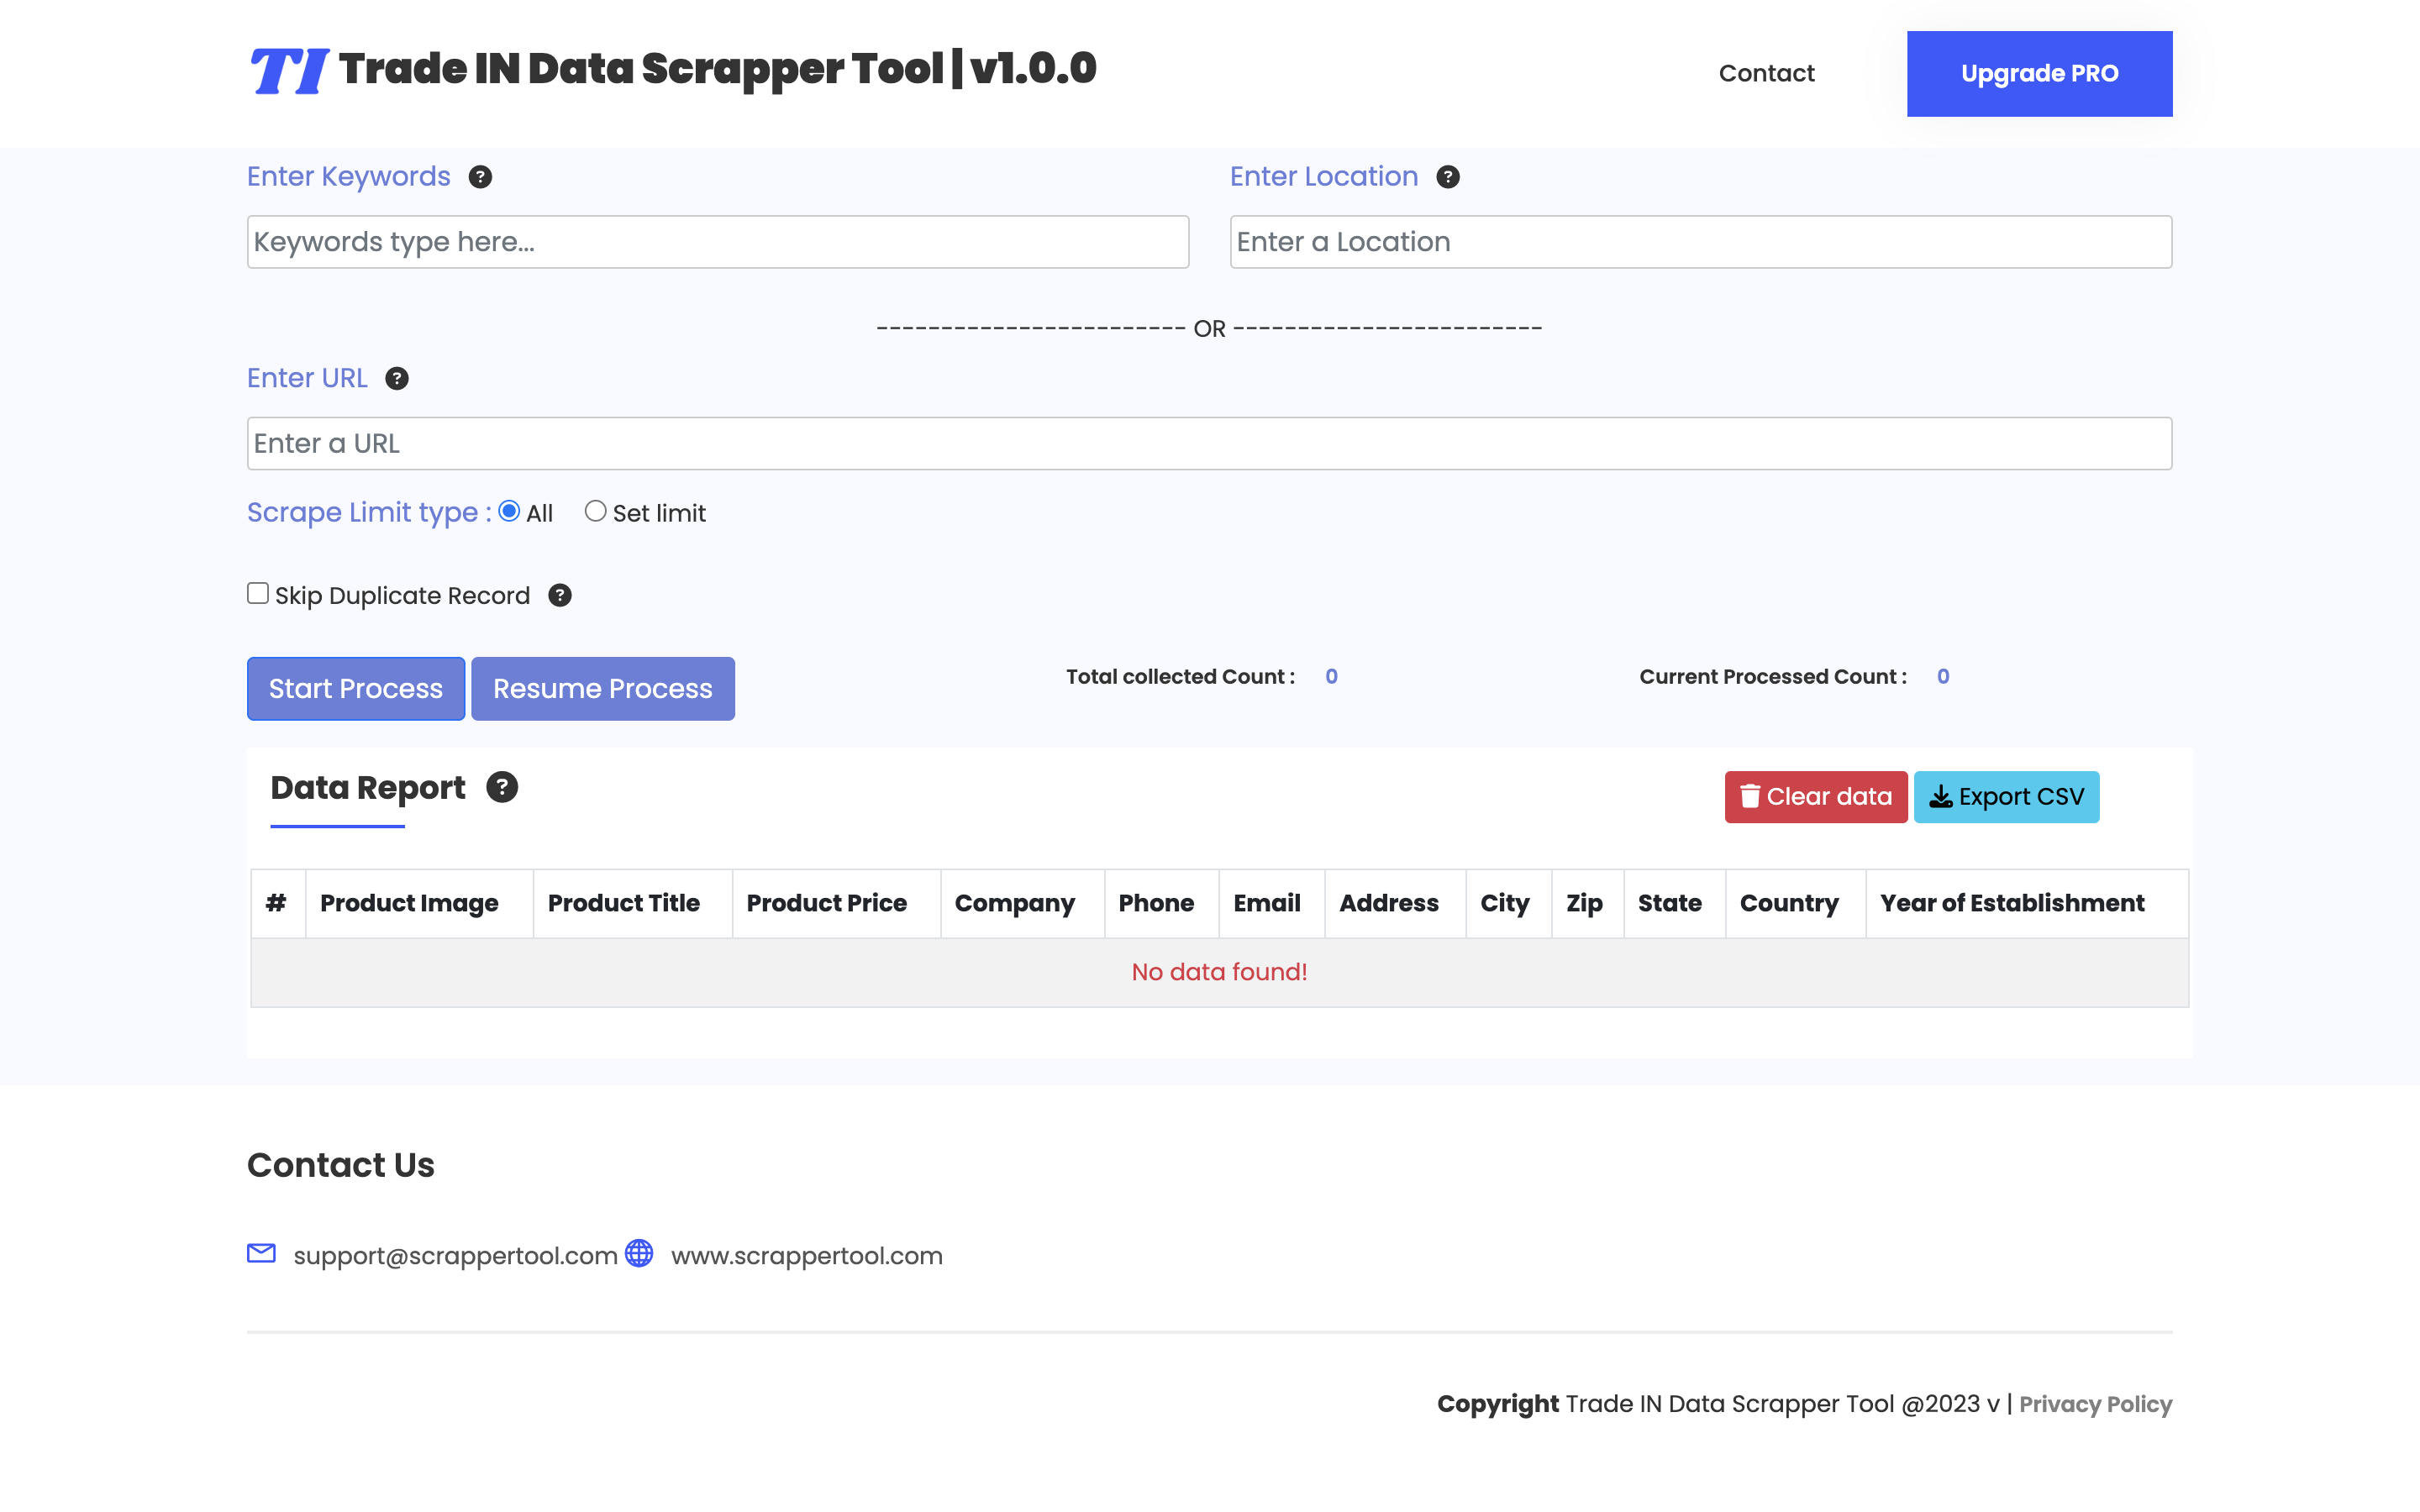Select the All scrape limit radio

[x=509, y=511]
